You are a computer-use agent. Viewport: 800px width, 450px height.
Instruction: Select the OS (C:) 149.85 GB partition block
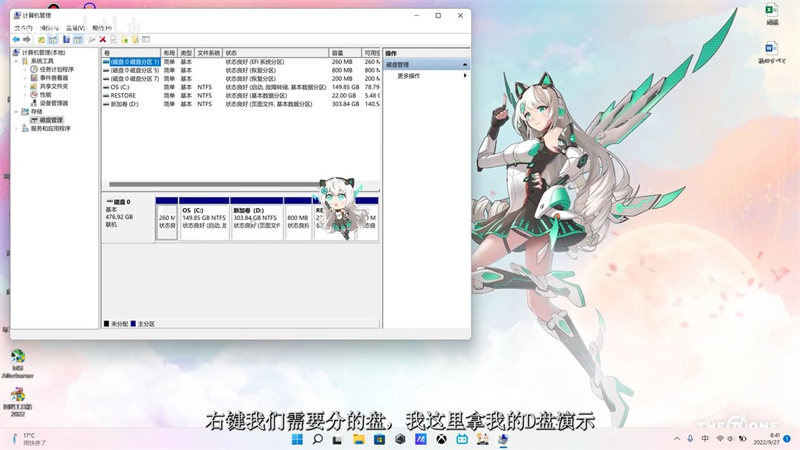(204, 218)
